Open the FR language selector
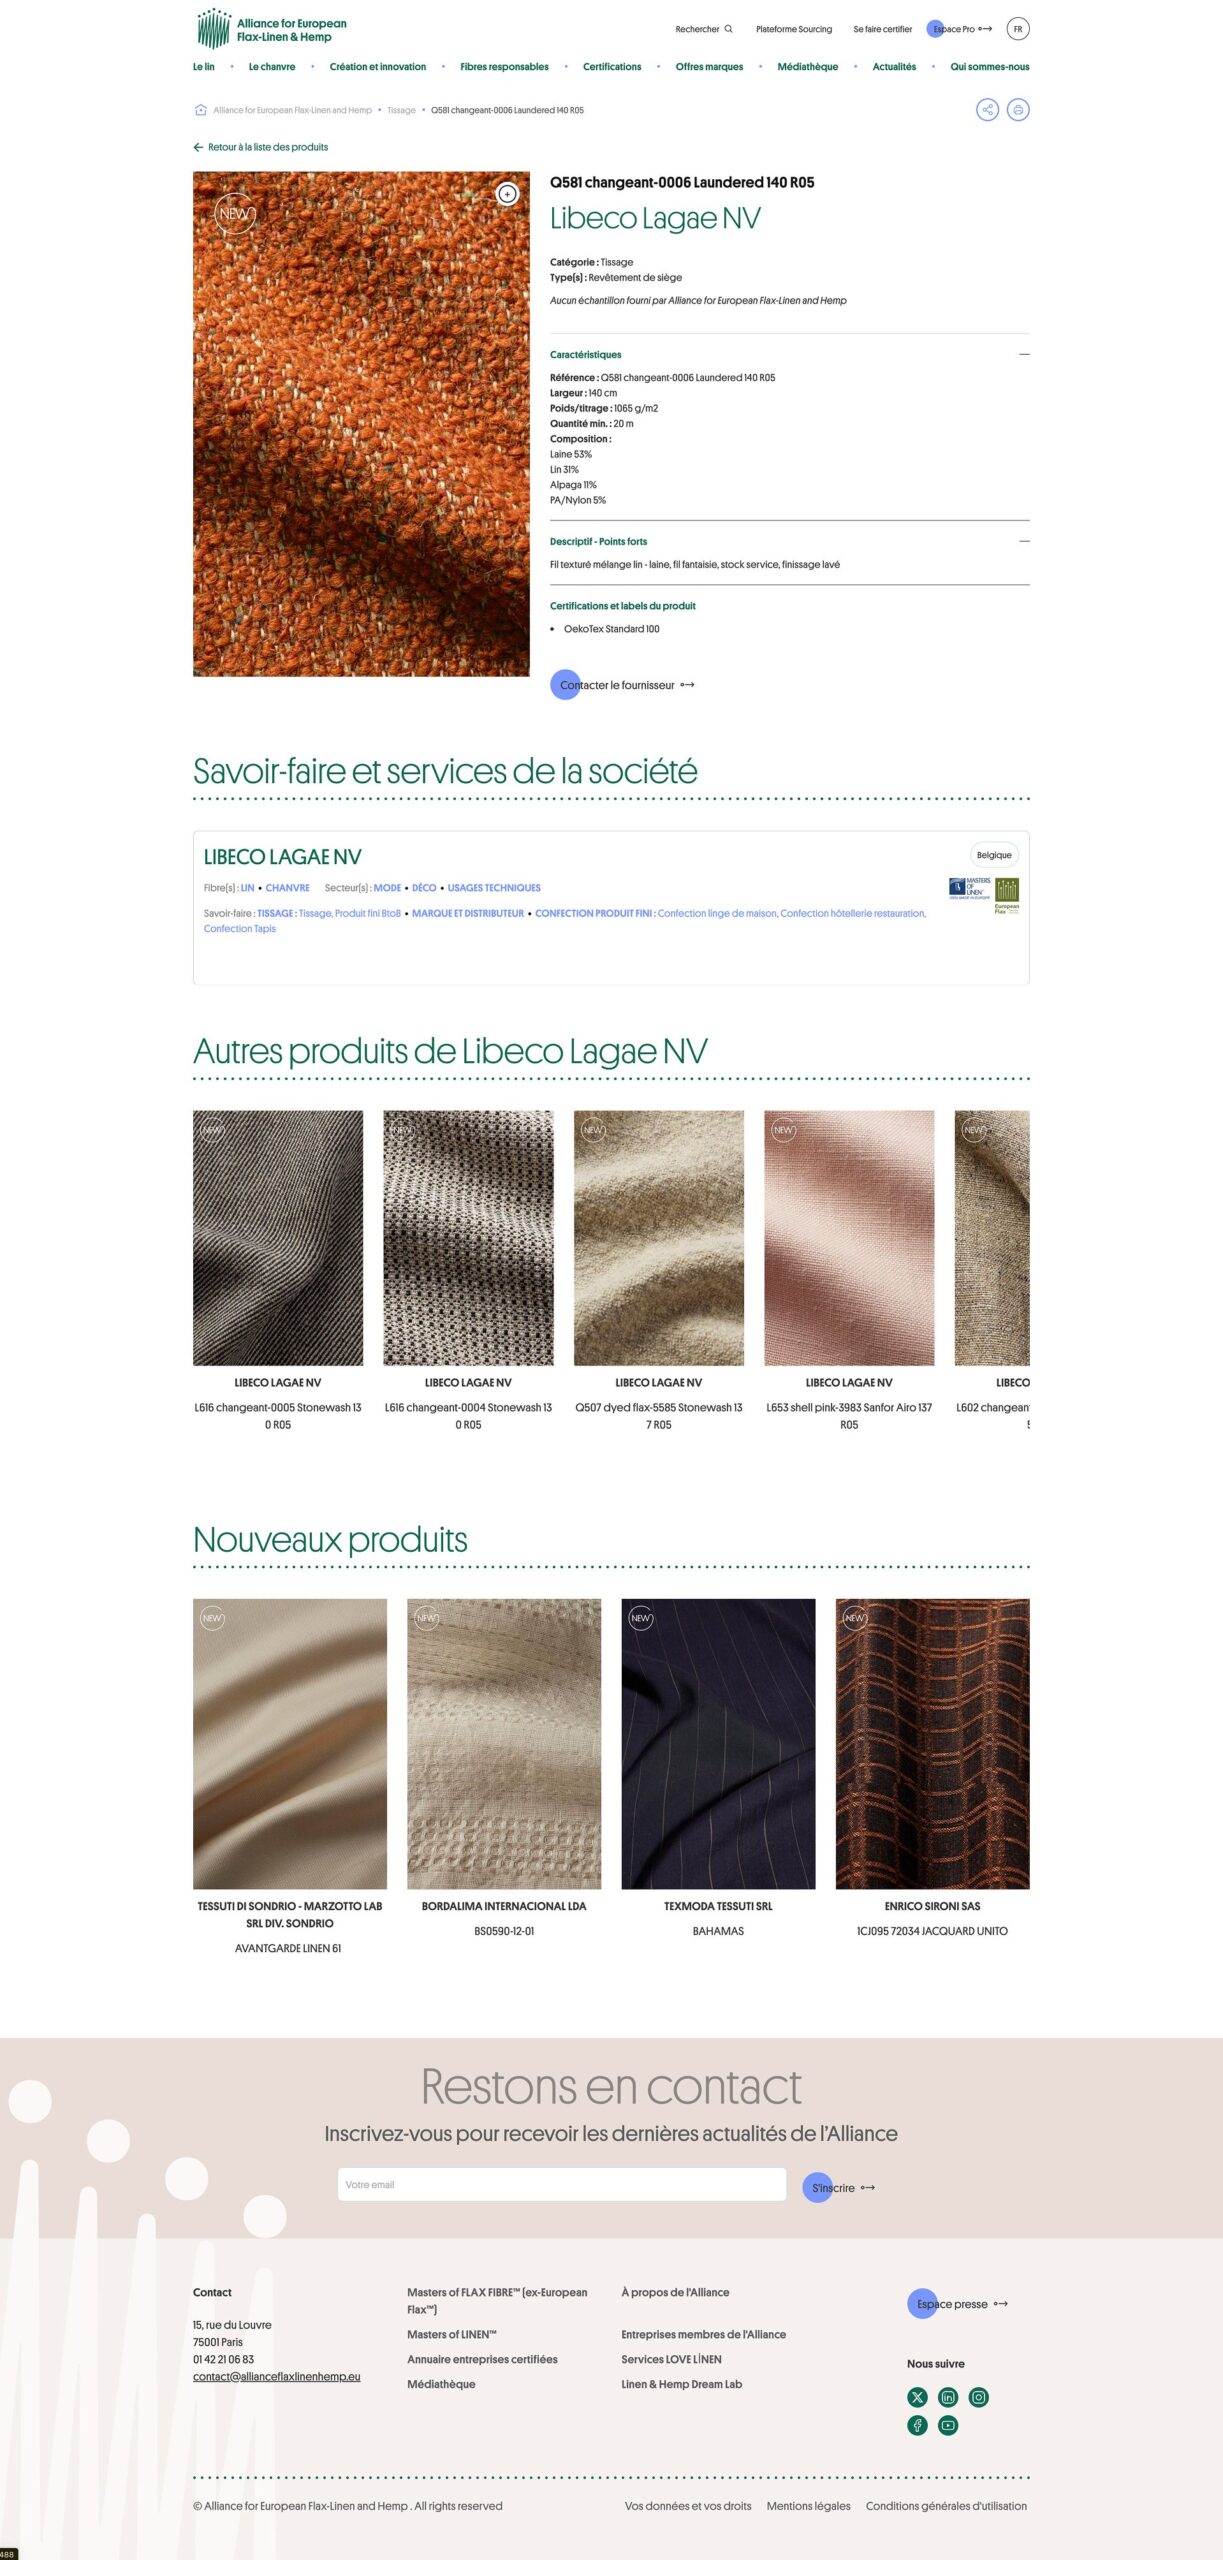 pyautogui.click(x=1018, y=29)
